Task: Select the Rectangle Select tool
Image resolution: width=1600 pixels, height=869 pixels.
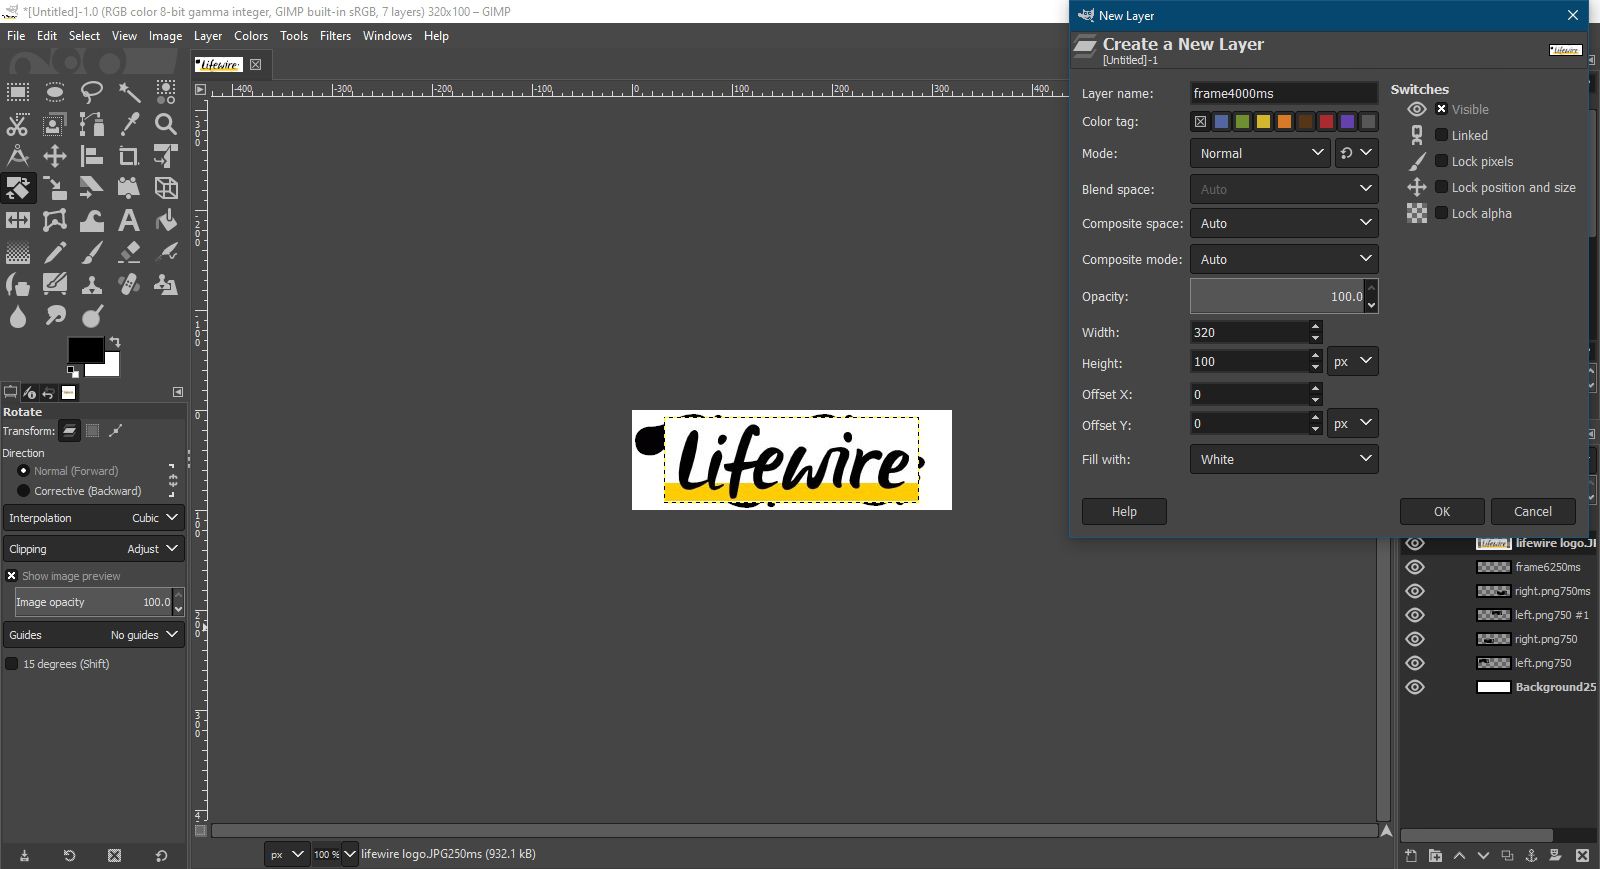Action: point(18,92)
